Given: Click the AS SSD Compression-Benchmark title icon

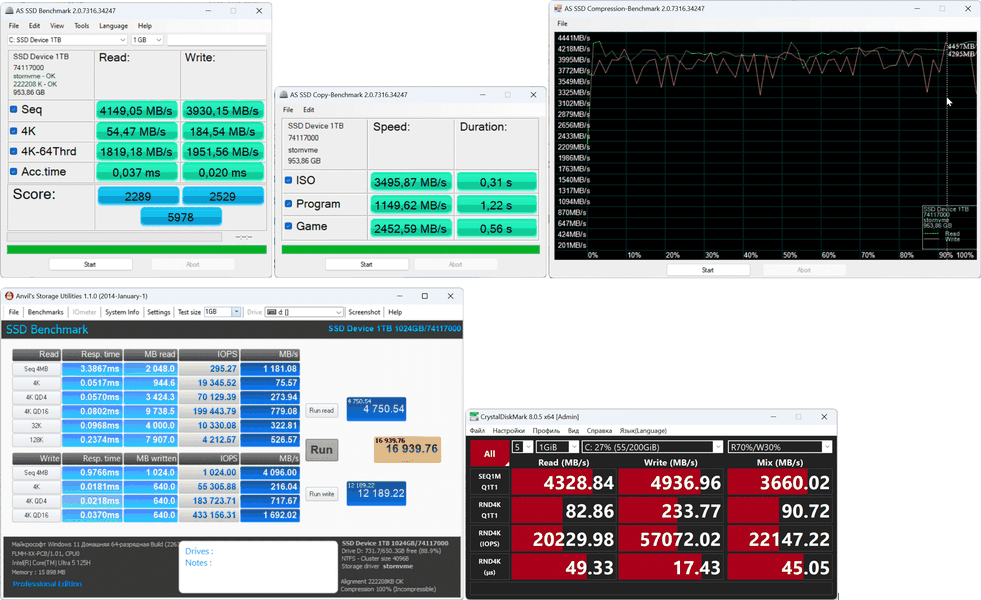Looking at the screenshot, I should [x=558, y=9].
